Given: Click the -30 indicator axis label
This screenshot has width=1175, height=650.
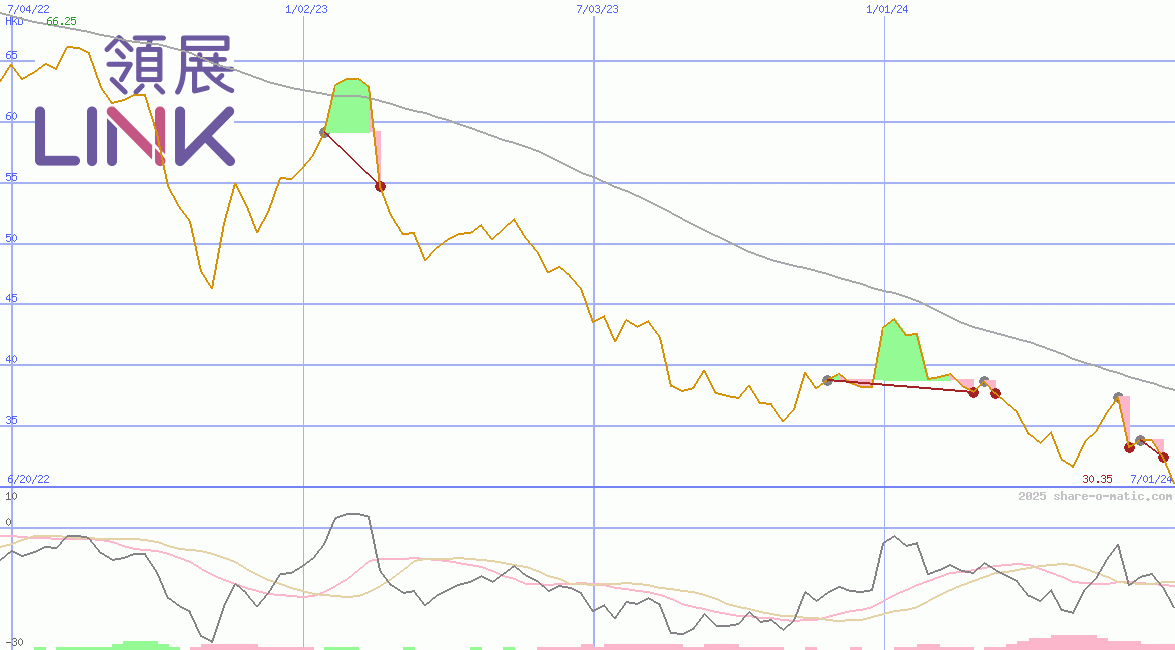Looking at the screenshot, I should [13, 643].
